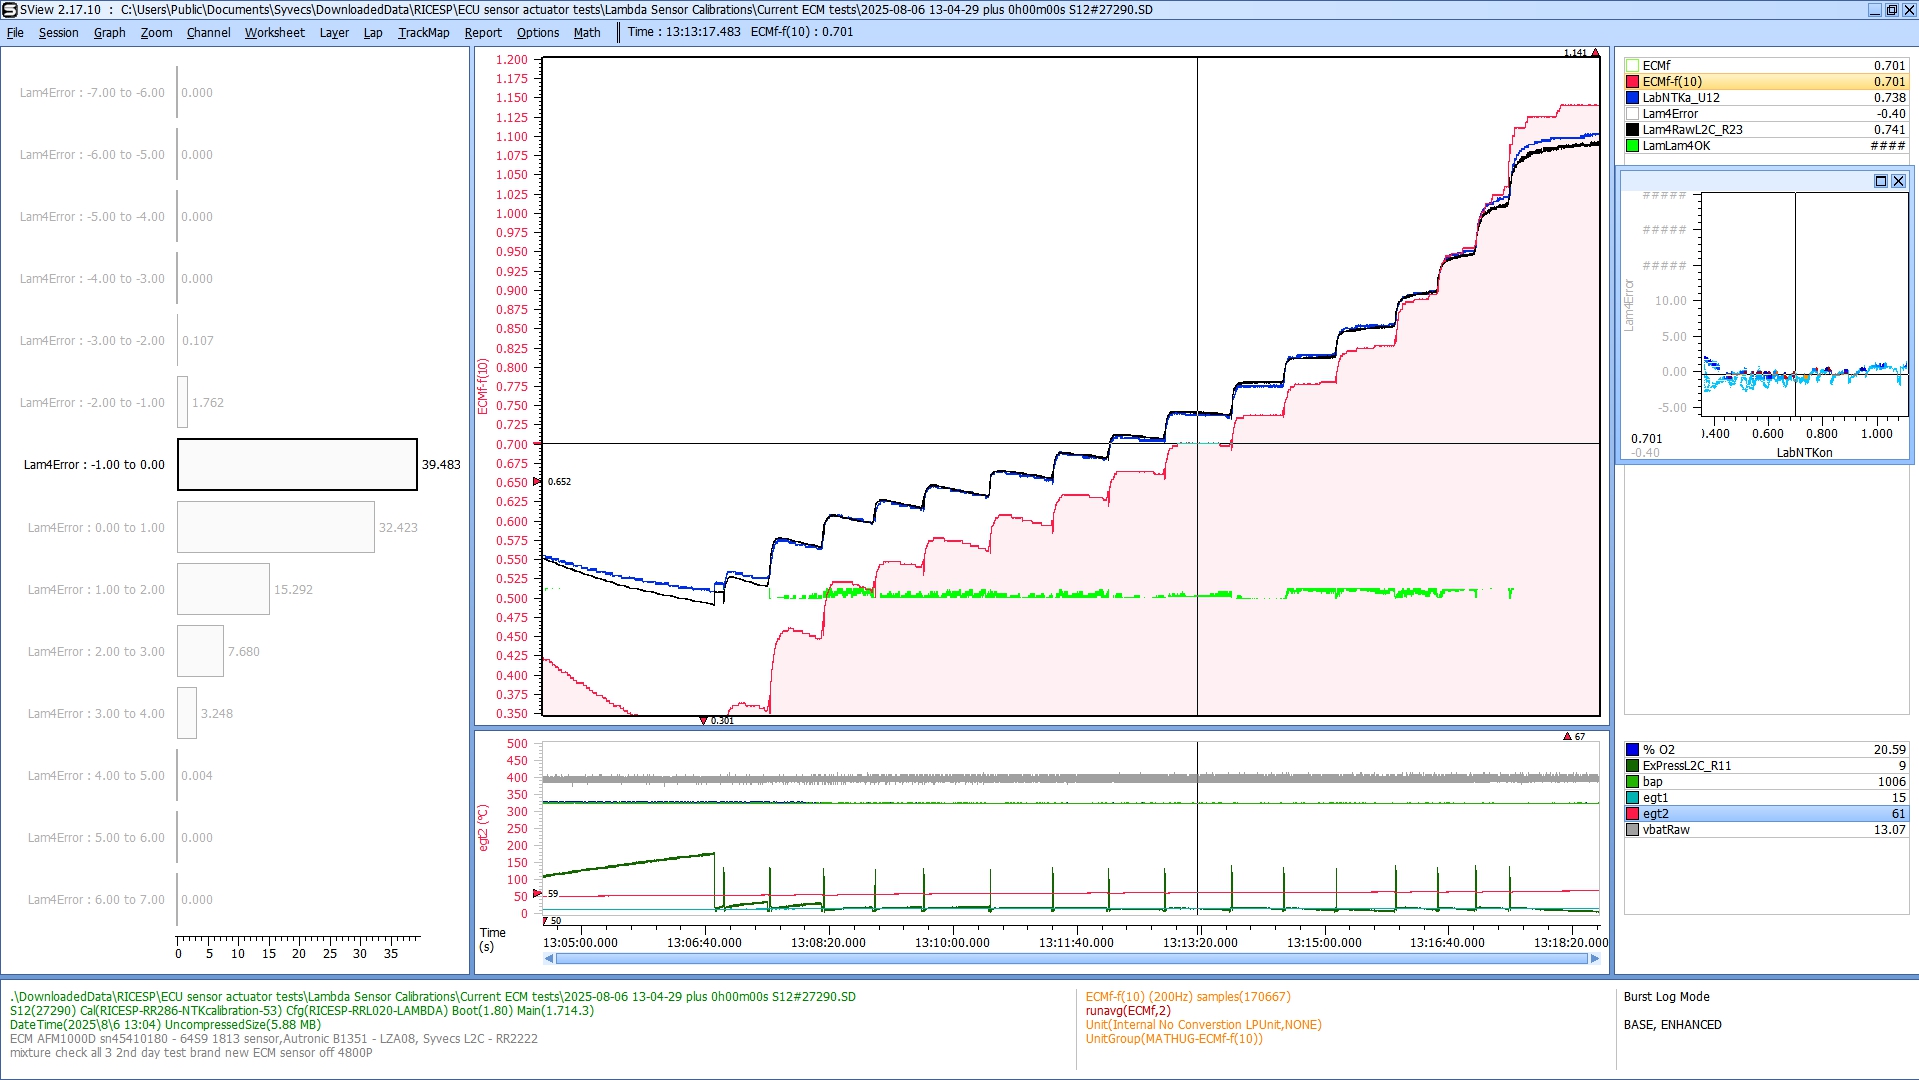1919x1080 pixels.
Task: Toggle the LamLam4OK green channel box
Action: coord(1632,146)
